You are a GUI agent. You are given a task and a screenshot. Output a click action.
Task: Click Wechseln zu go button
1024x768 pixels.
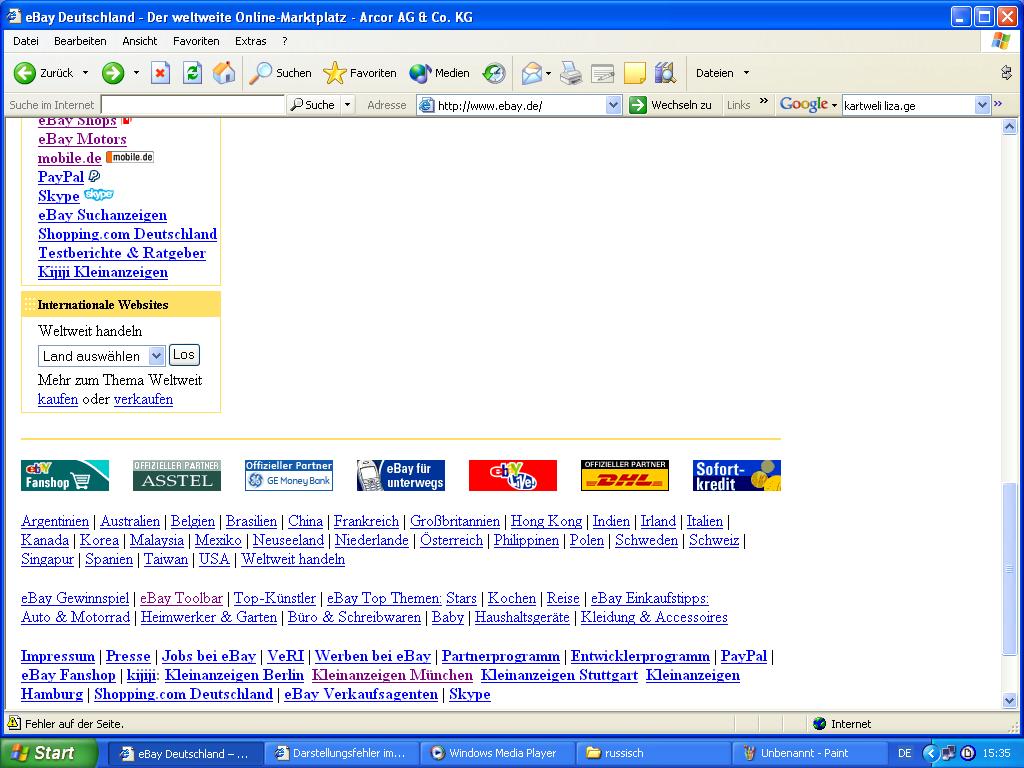(671, 104)
